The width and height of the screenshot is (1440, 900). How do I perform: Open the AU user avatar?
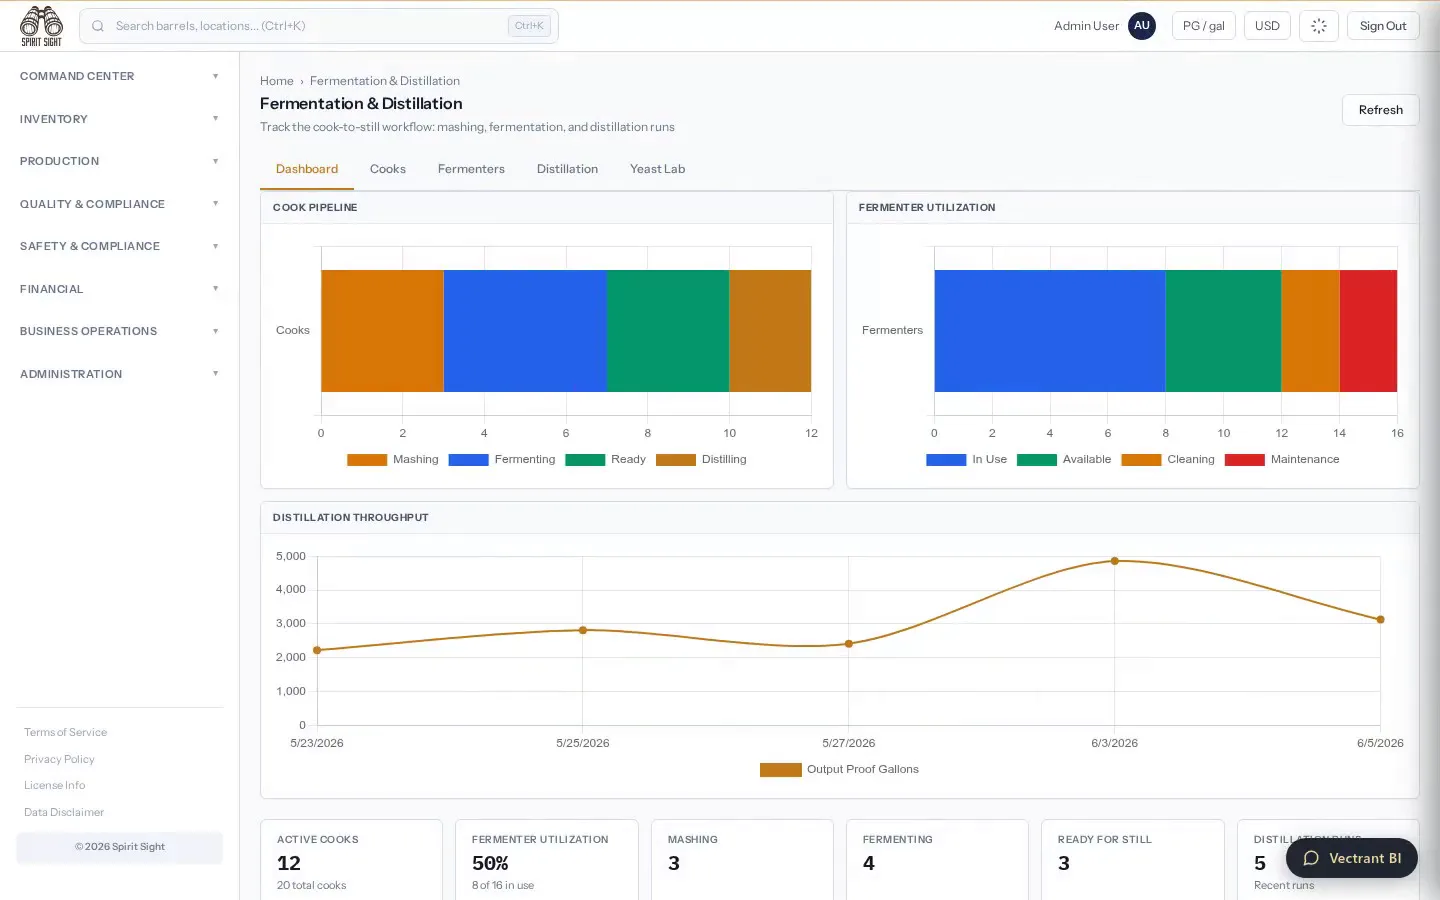[x=1142, y=26]
